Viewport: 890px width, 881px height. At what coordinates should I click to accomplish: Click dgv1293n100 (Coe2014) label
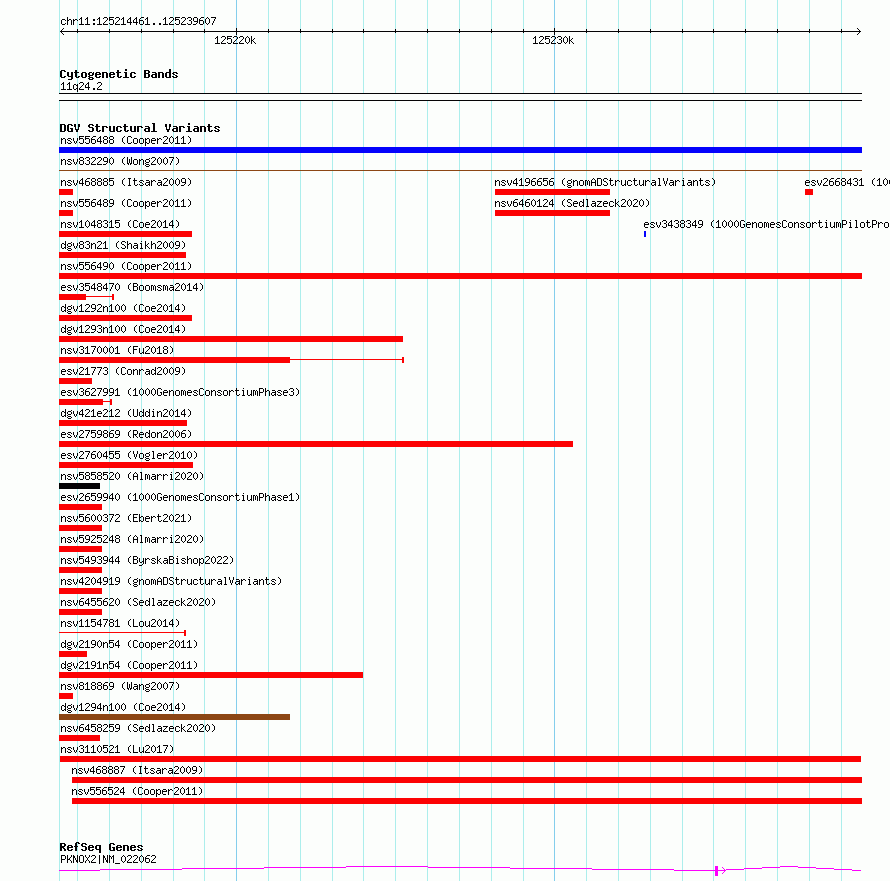[x=123, y=329]
